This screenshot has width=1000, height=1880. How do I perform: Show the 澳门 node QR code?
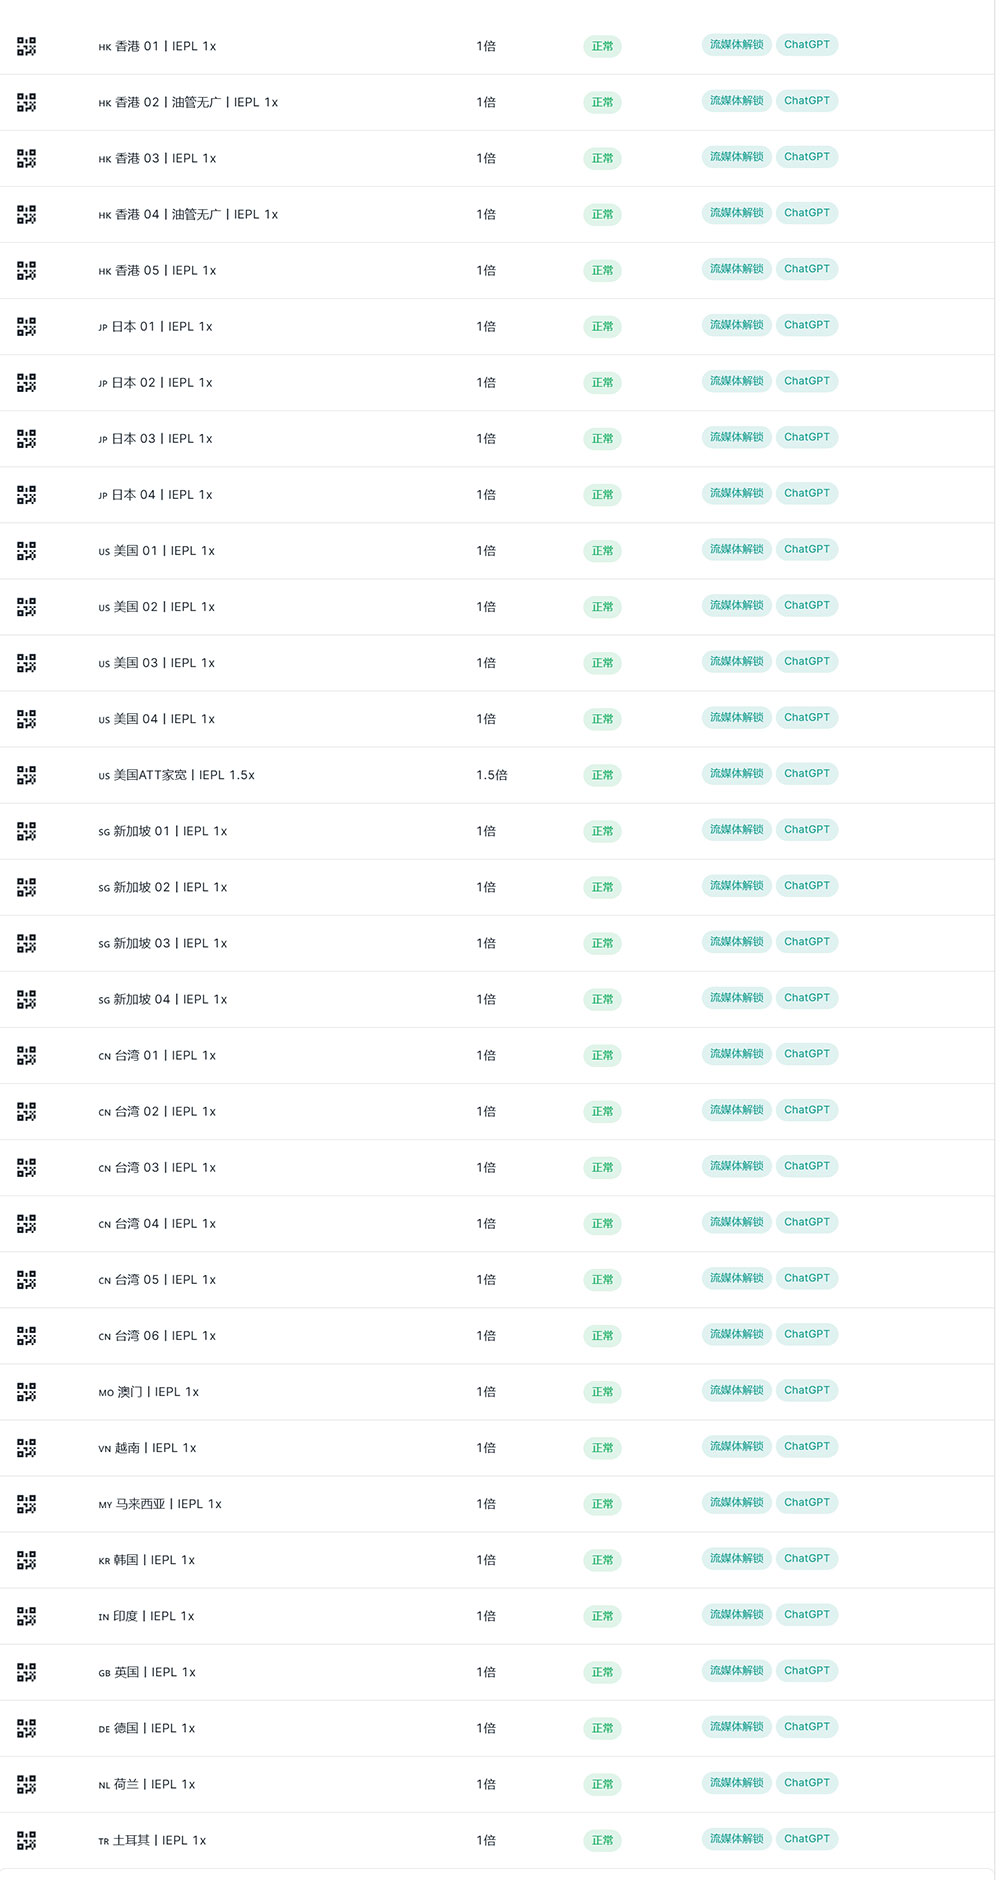coord(27,1391)
